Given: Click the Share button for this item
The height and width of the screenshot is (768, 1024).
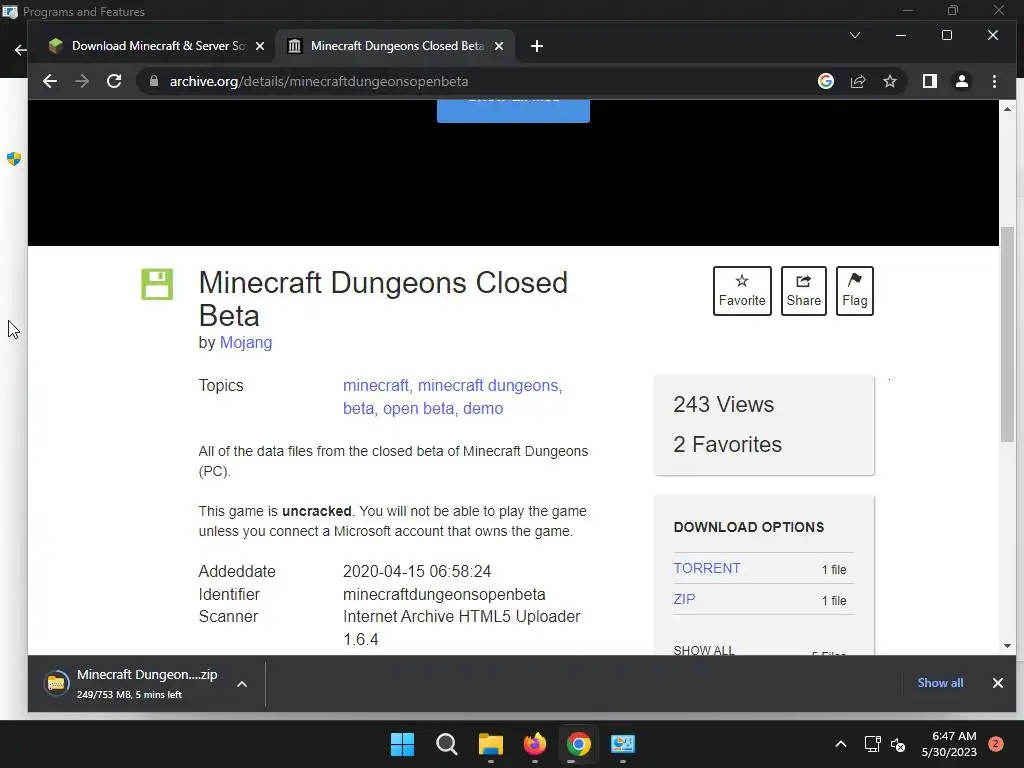Looking at the screenshot, I should (803, 291).
